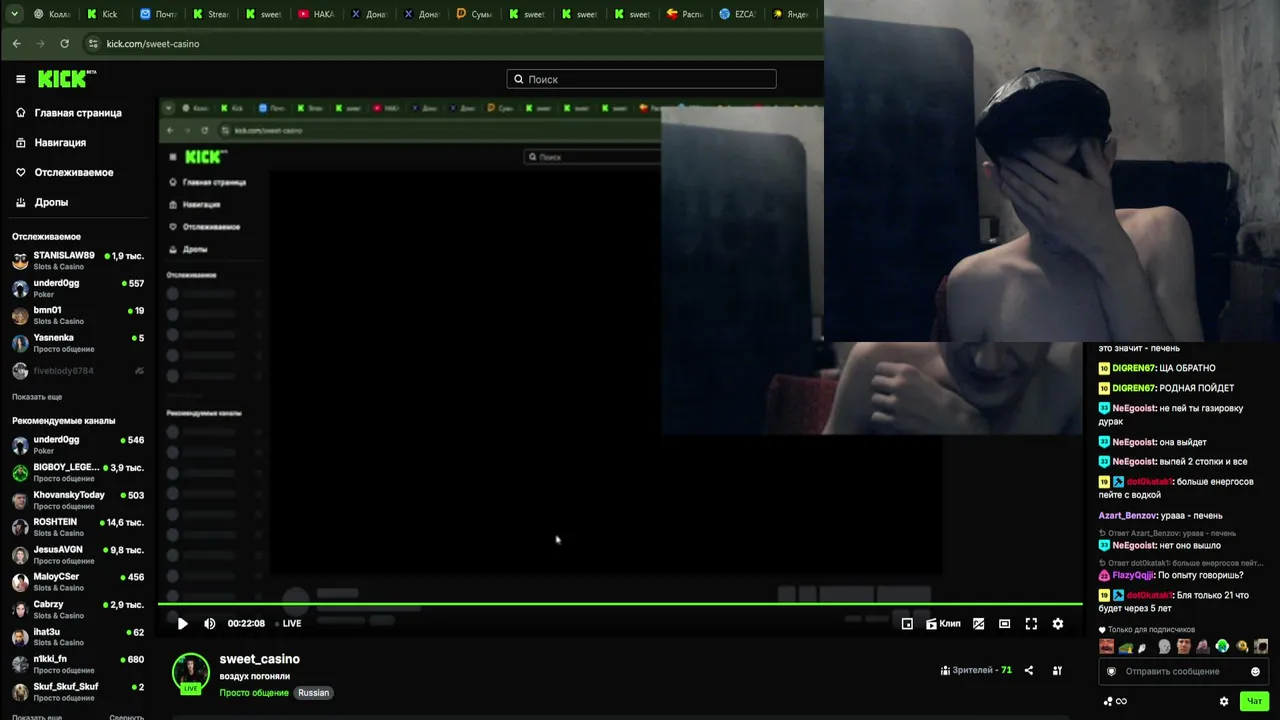Enter fullscreen with the player icon

coord(1031,623)
